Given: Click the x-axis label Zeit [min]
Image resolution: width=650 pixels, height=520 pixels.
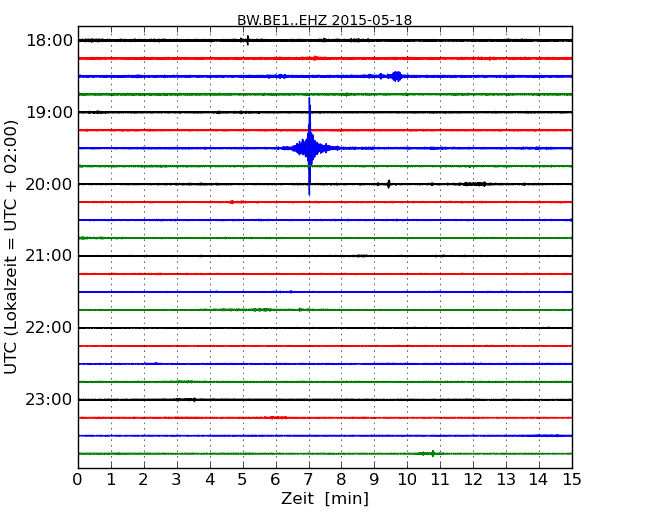Looking at the screenshot, I should tap(325, 498).
